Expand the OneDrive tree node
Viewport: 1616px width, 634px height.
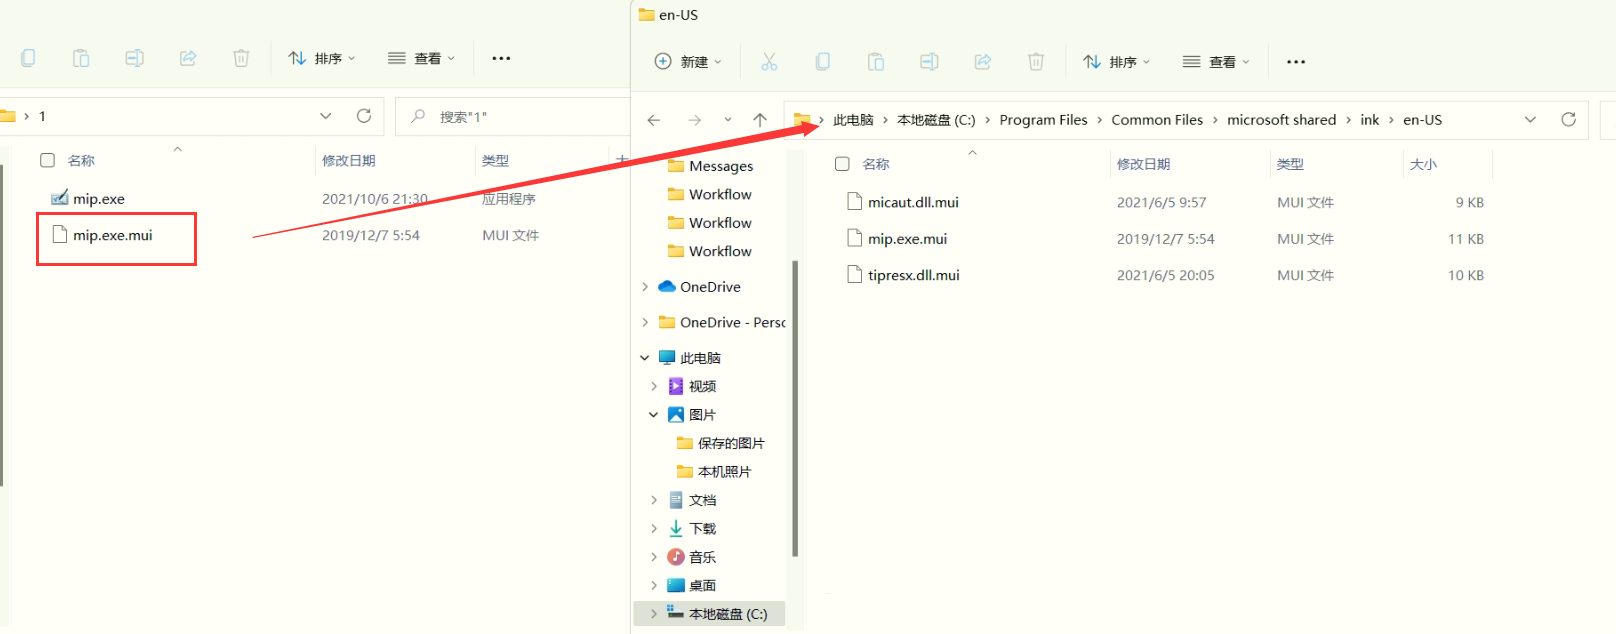pos(645,287)
